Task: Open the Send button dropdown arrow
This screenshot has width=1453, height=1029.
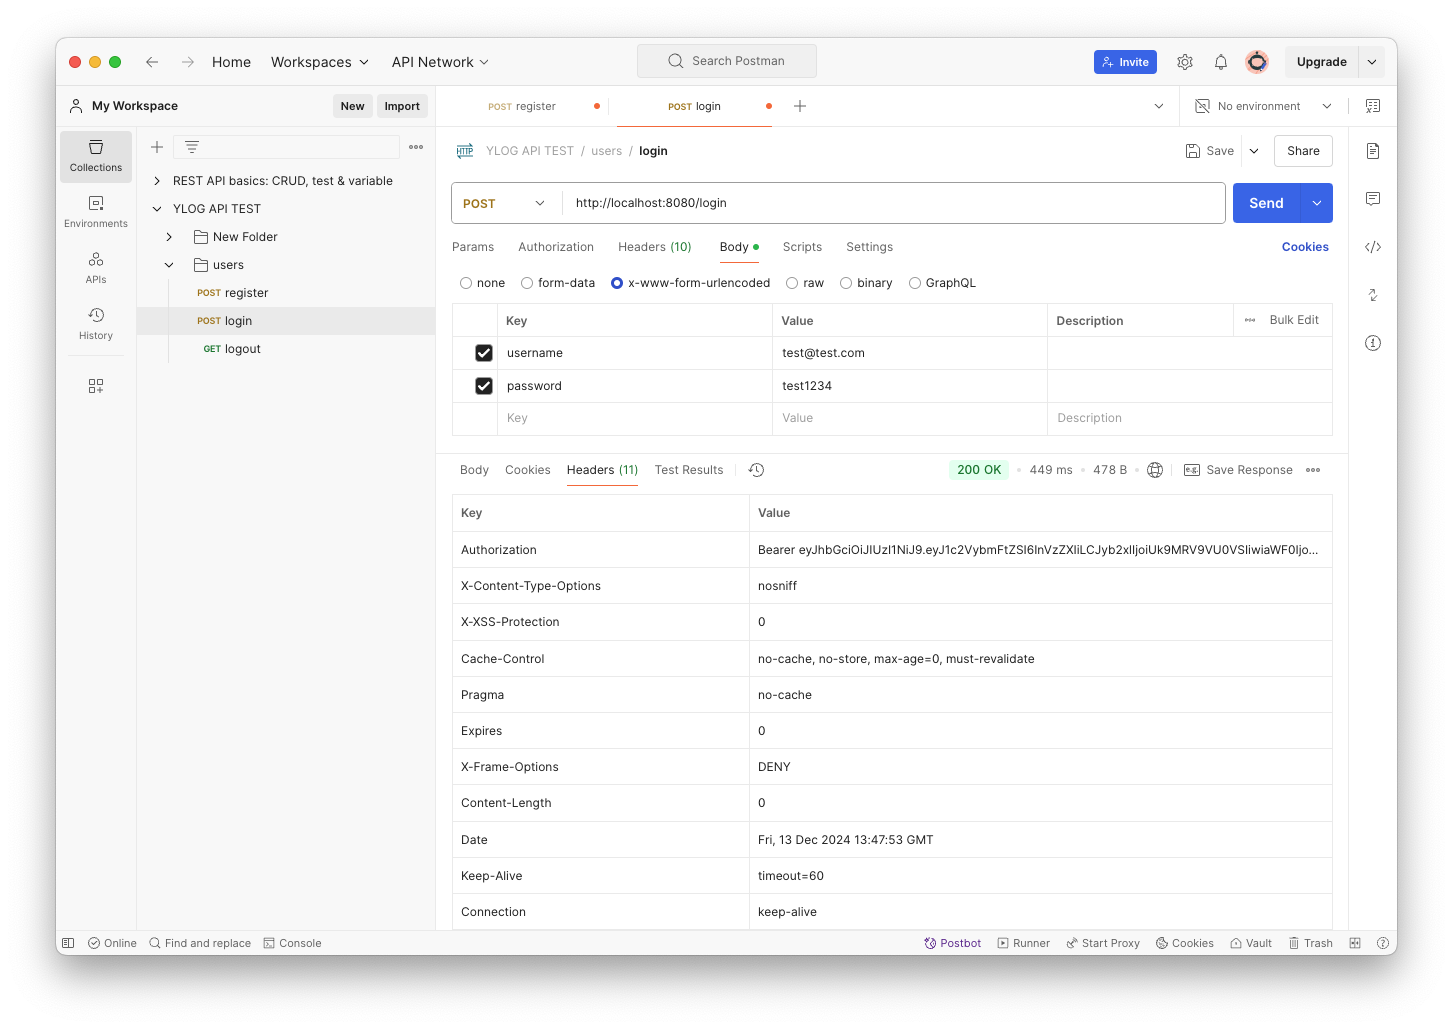Action: tap(1317, 203)
